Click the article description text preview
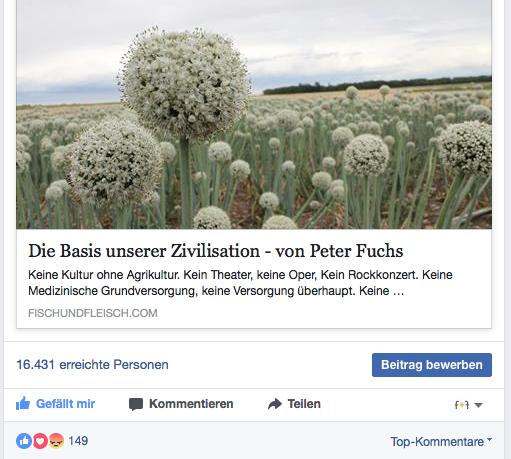The height and width of the screenshot is (459, 511). [x=240, y=283]
